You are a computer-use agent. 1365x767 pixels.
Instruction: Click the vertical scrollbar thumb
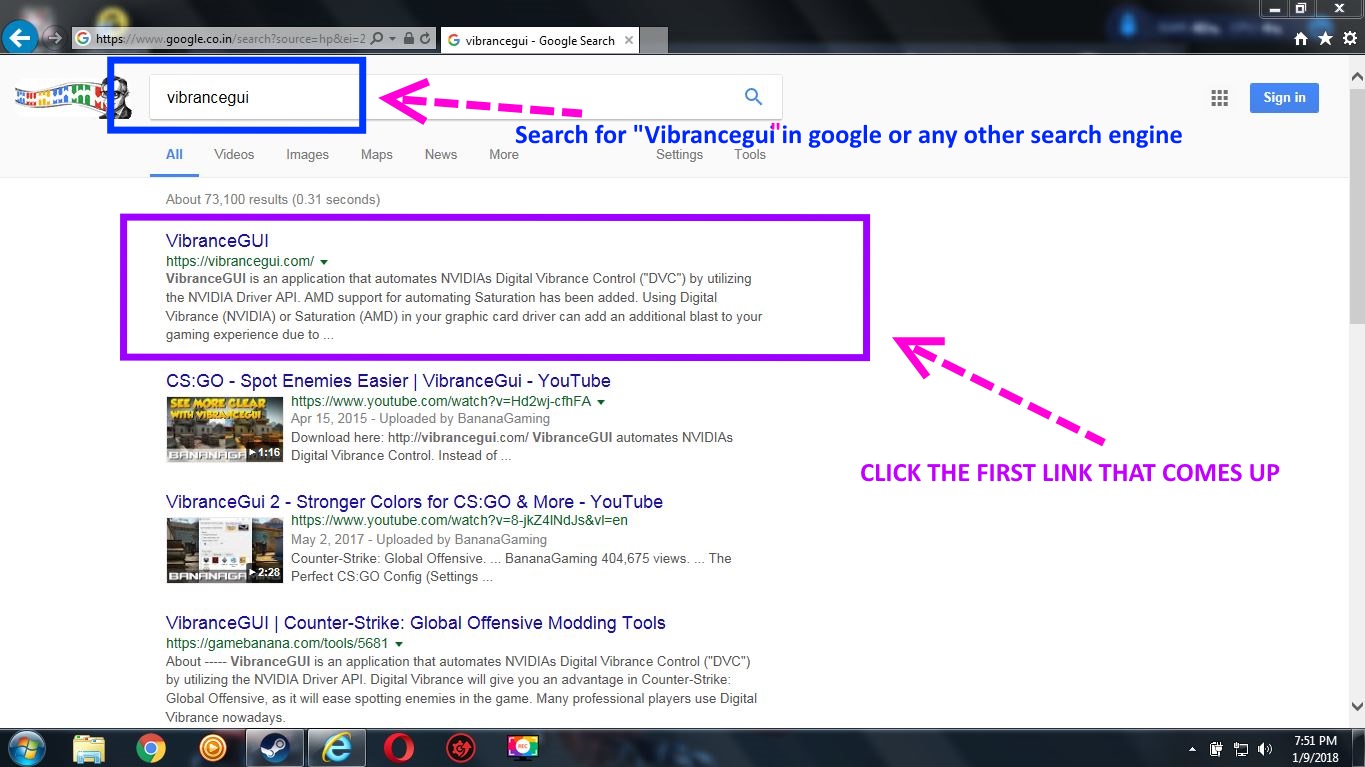pyautogui.click(x=1357, y=205)
